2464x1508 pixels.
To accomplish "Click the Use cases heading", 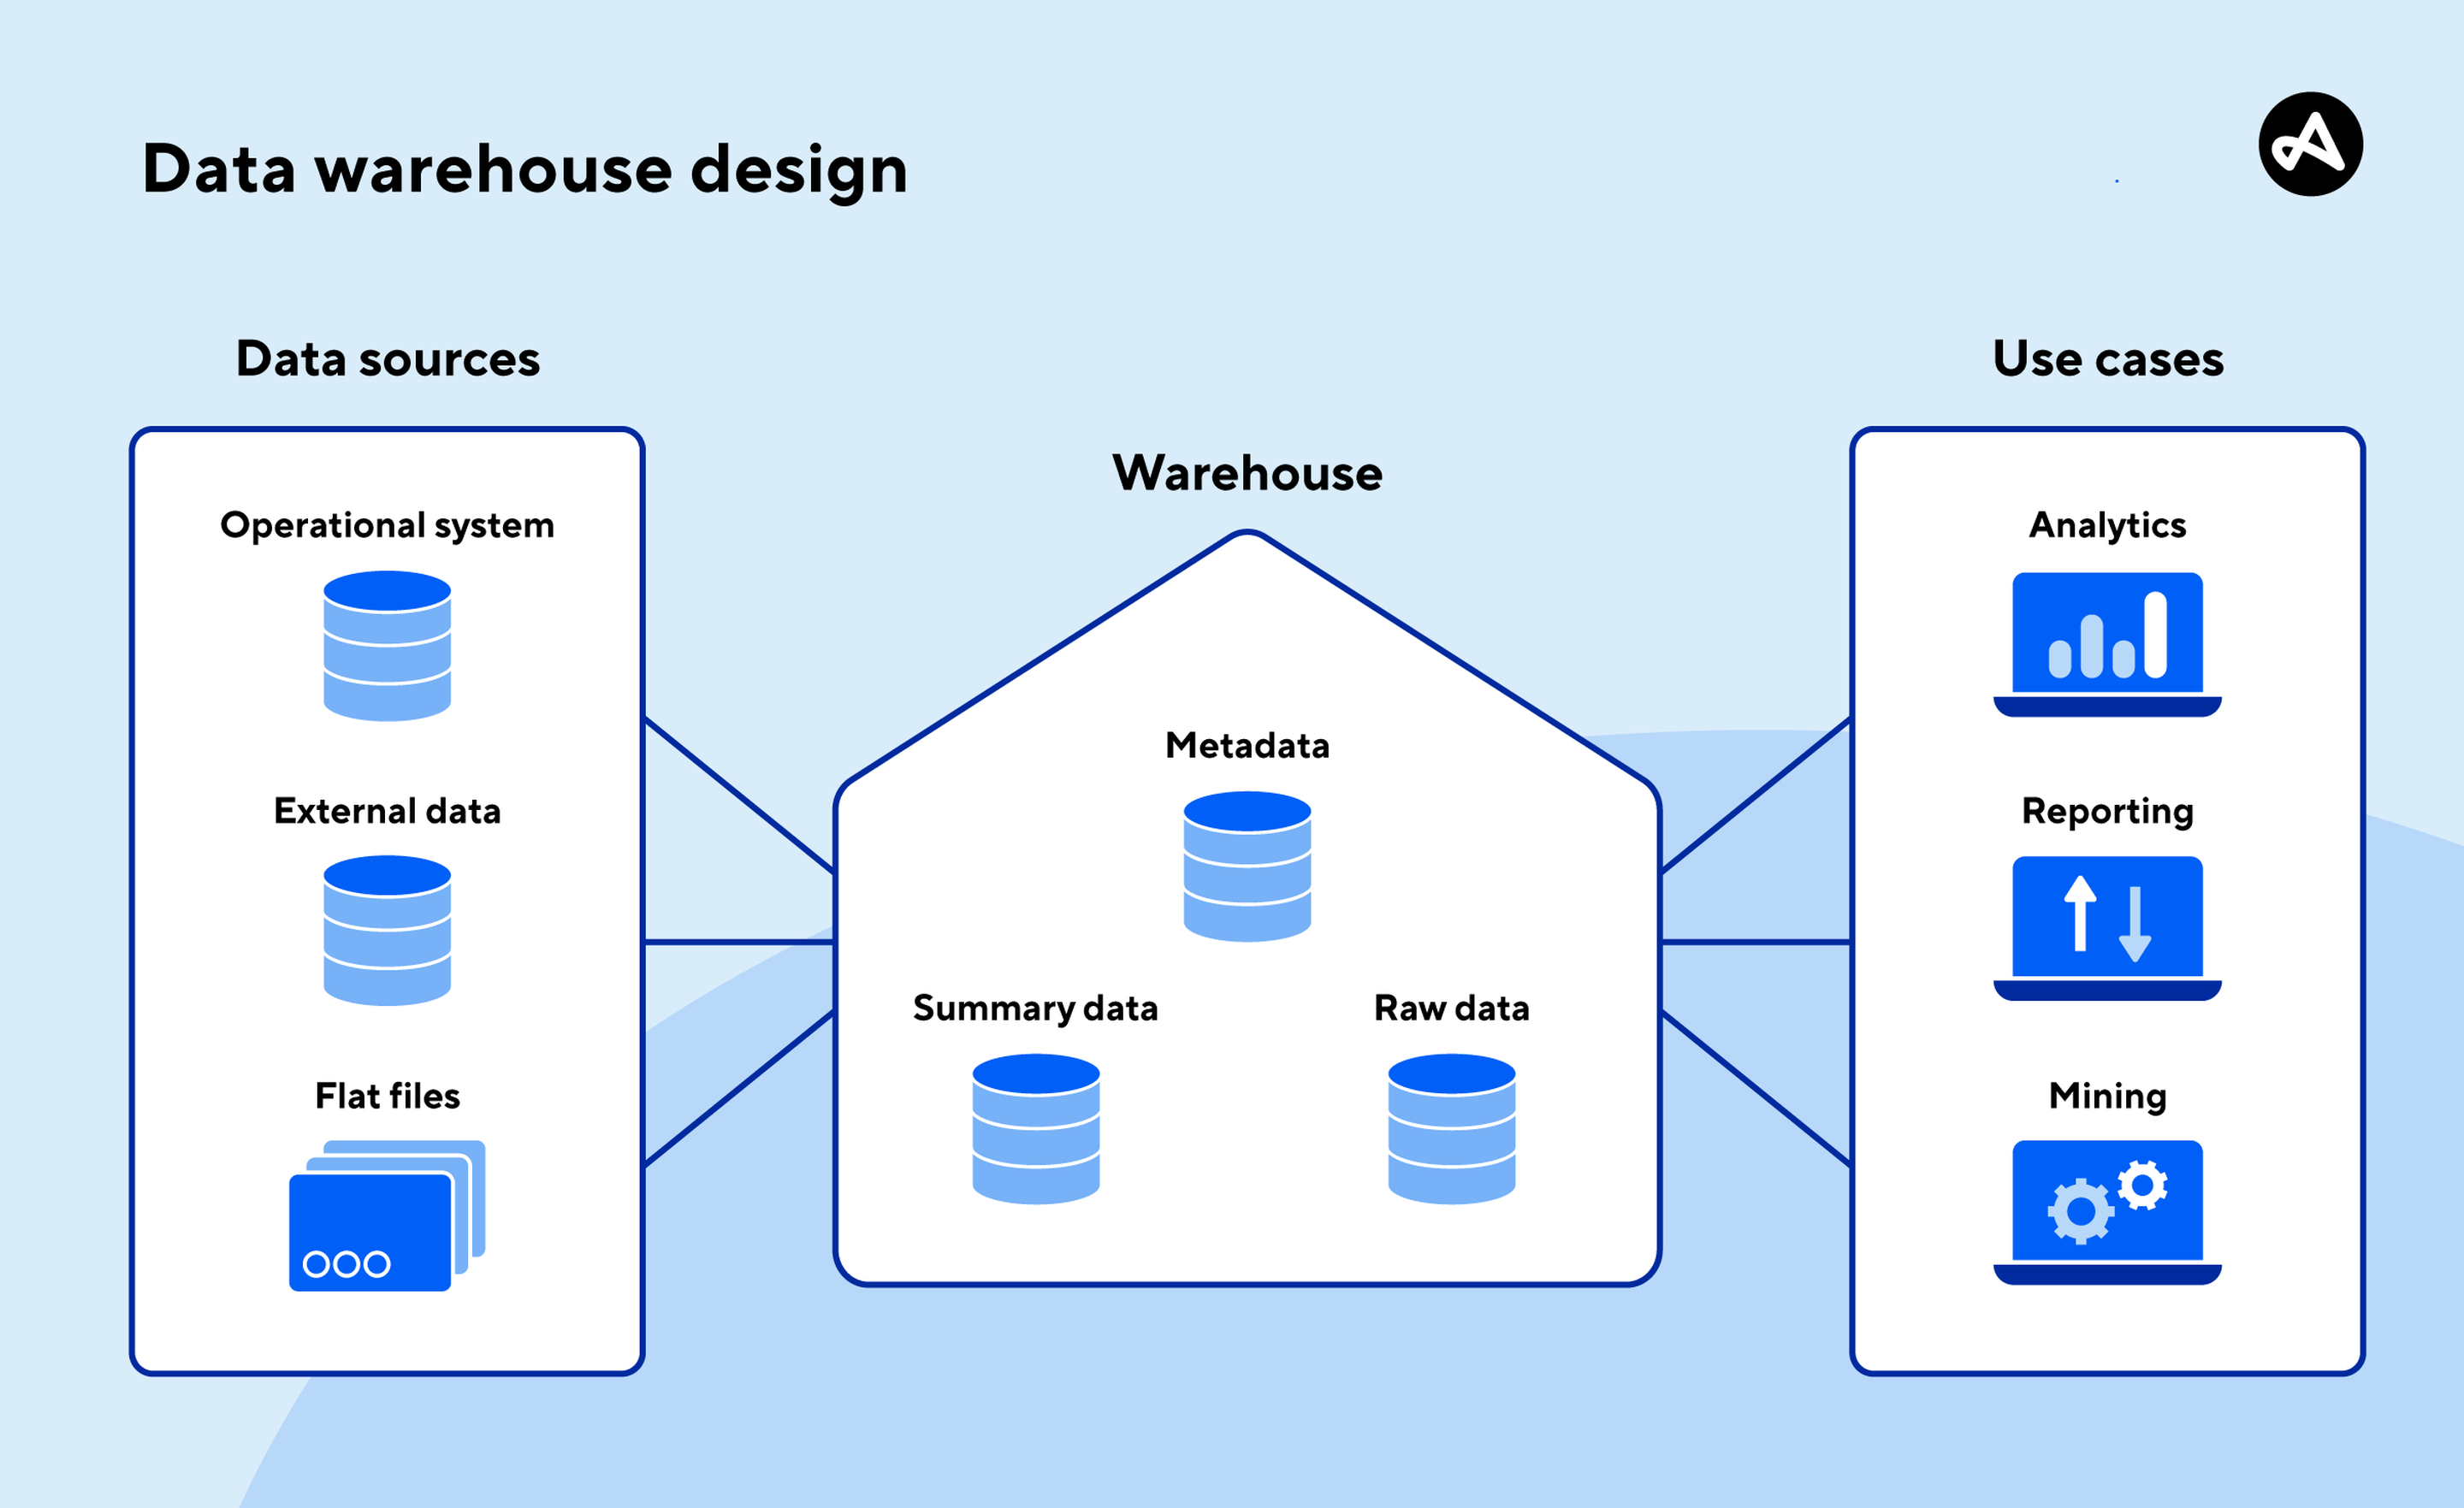I will [2108, 359].
